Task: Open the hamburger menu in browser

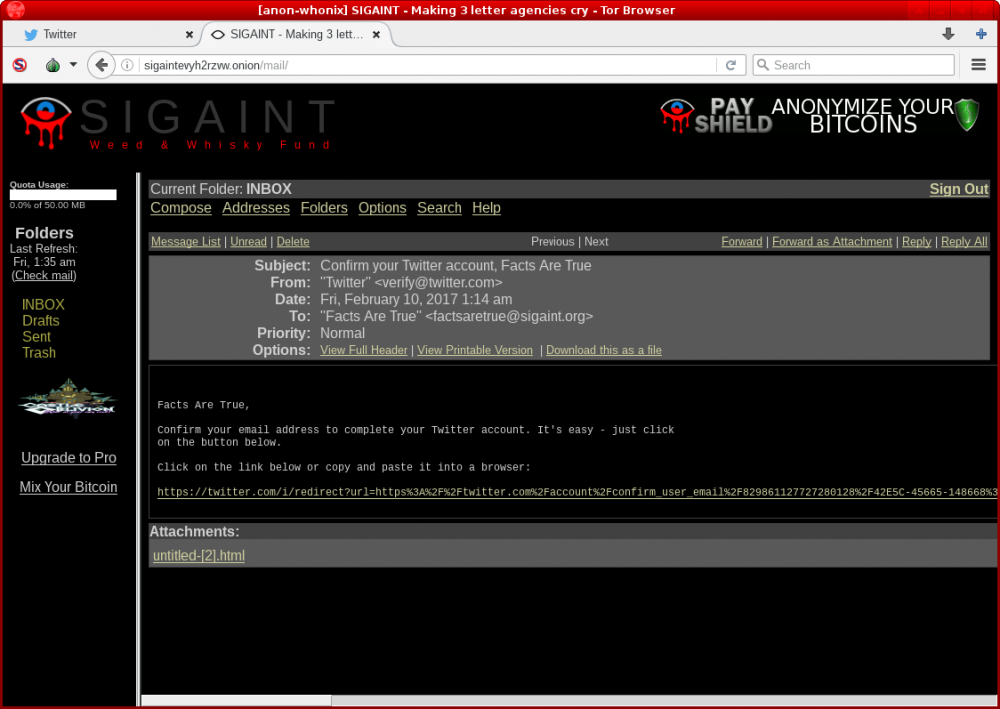Action: [x=979, y=65]
